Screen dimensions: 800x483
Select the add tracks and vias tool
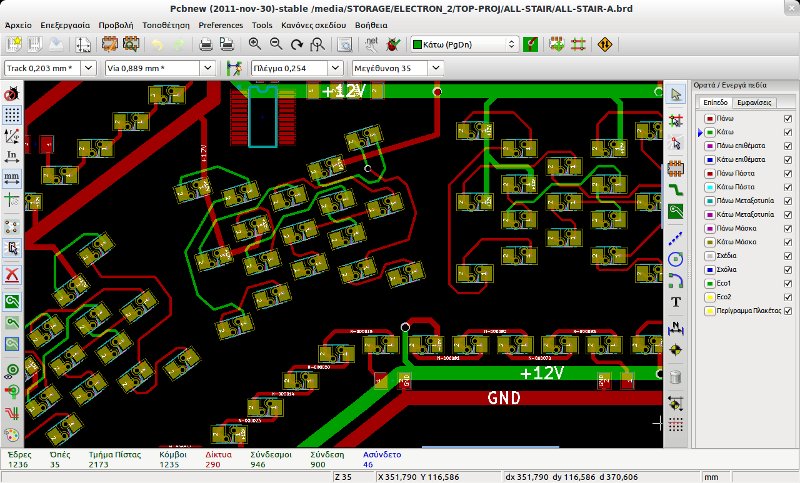click(x=676, y=188)
